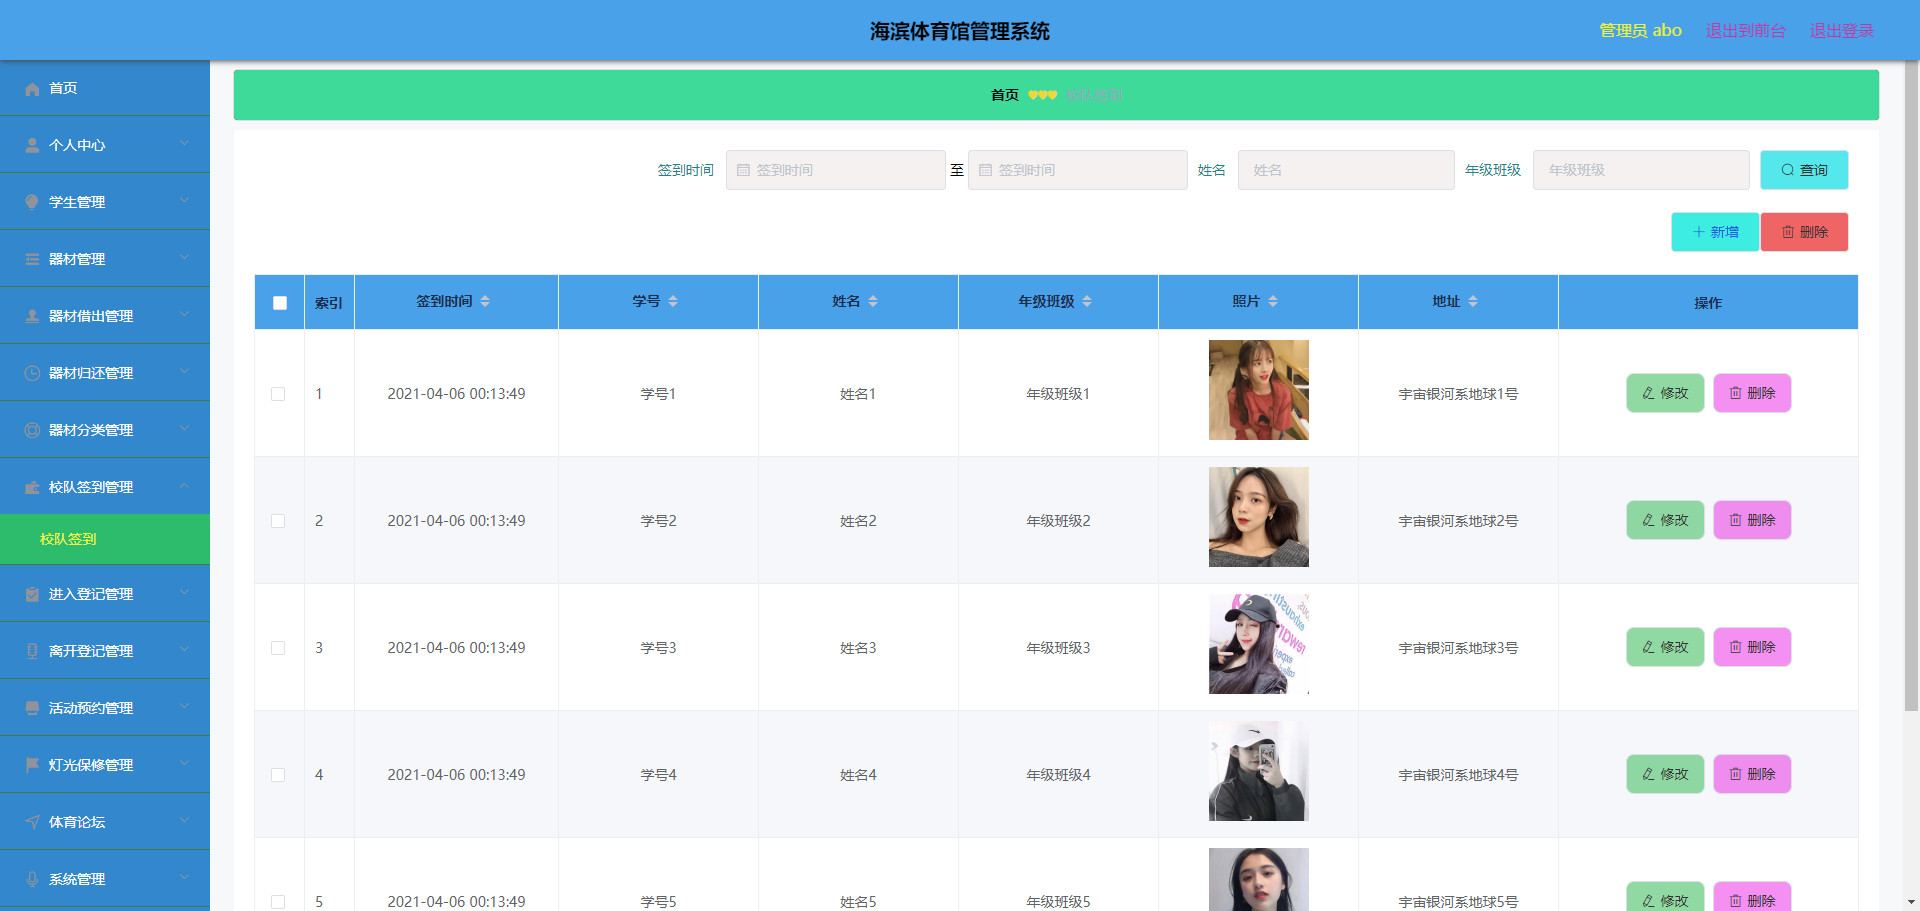Check the checkbox for row 3
This screenshot has width=1920, height=911.
pyautogui.click(x=278, y=648)
